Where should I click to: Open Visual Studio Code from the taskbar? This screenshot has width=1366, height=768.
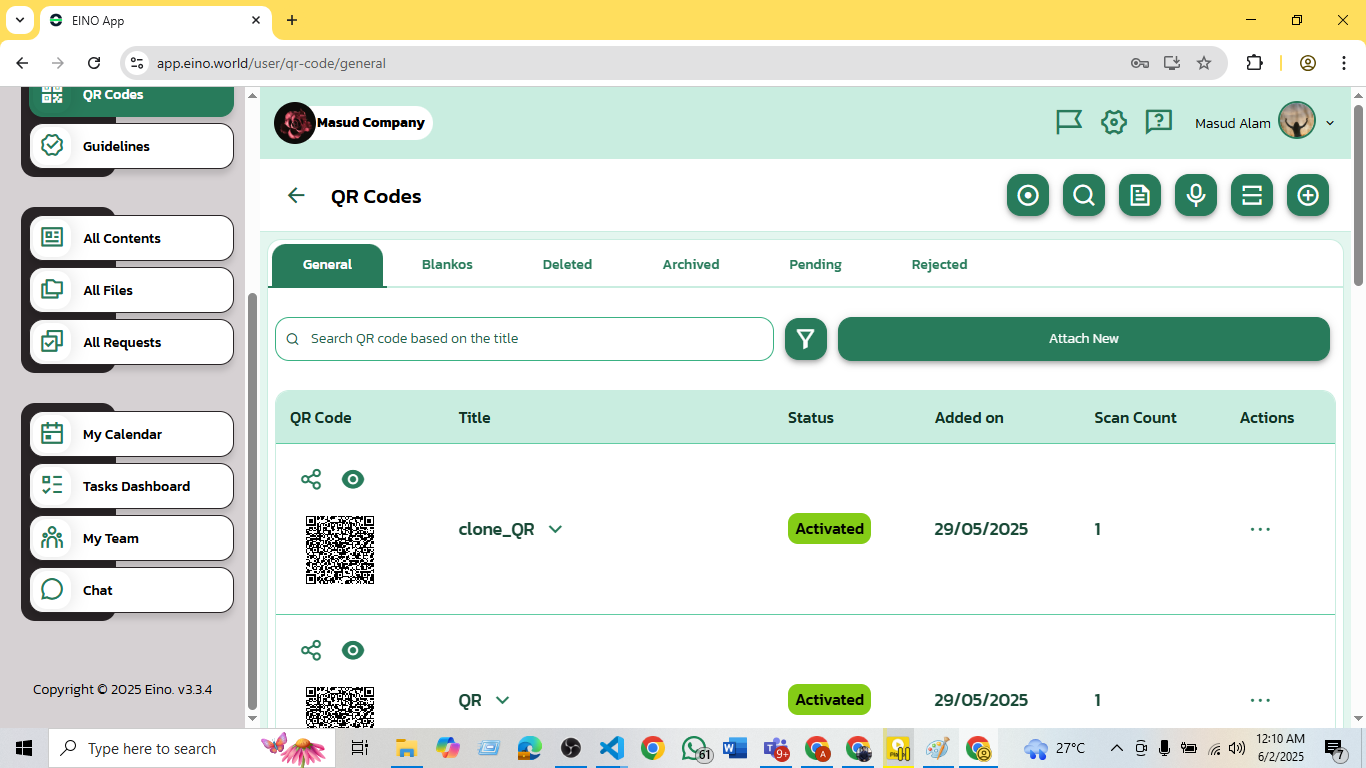coord(611,748)
